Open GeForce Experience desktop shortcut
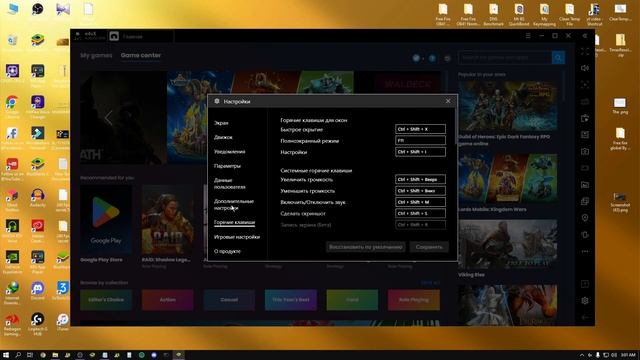This screenshot has height=360, width=640. [x=12, y=261]
